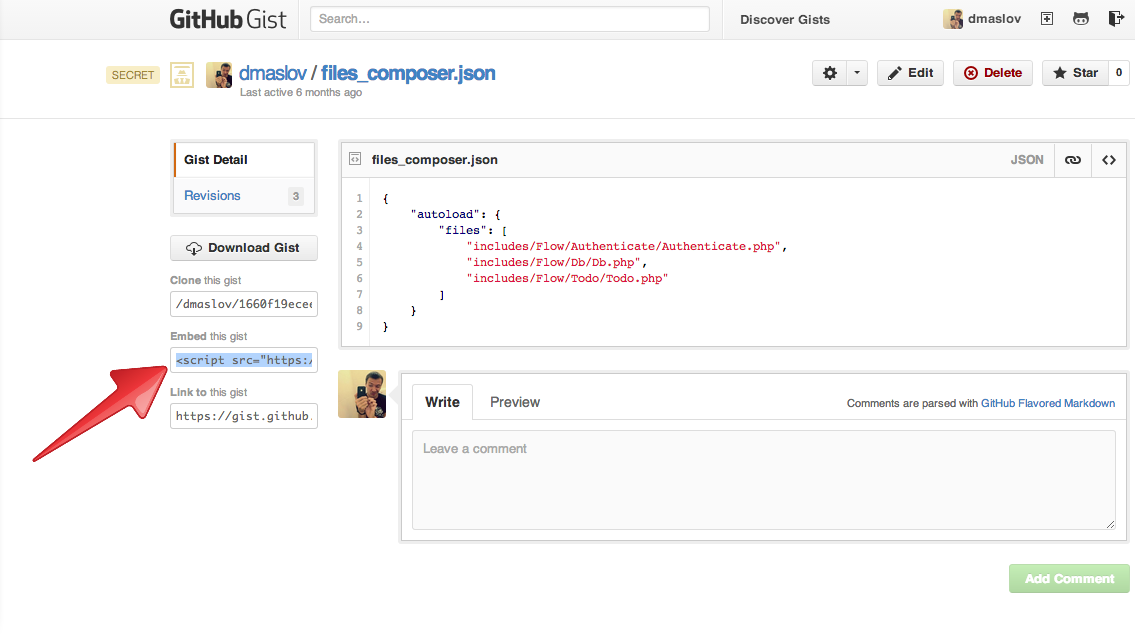Click the Octocat logo in the header
This screenshot has width=1135, height=634.
tap(1082, 18)
